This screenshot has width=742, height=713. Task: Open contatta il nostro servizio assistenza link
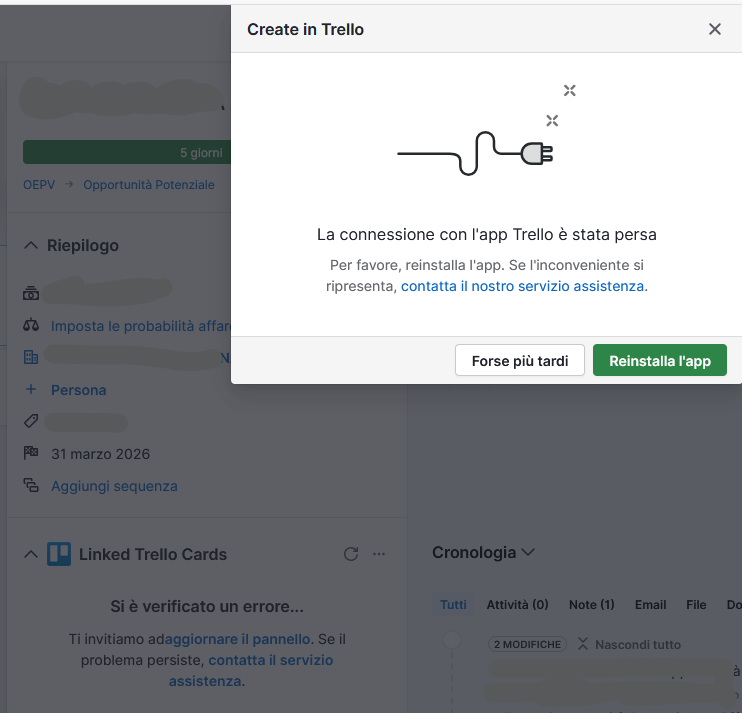click(522, 286)
